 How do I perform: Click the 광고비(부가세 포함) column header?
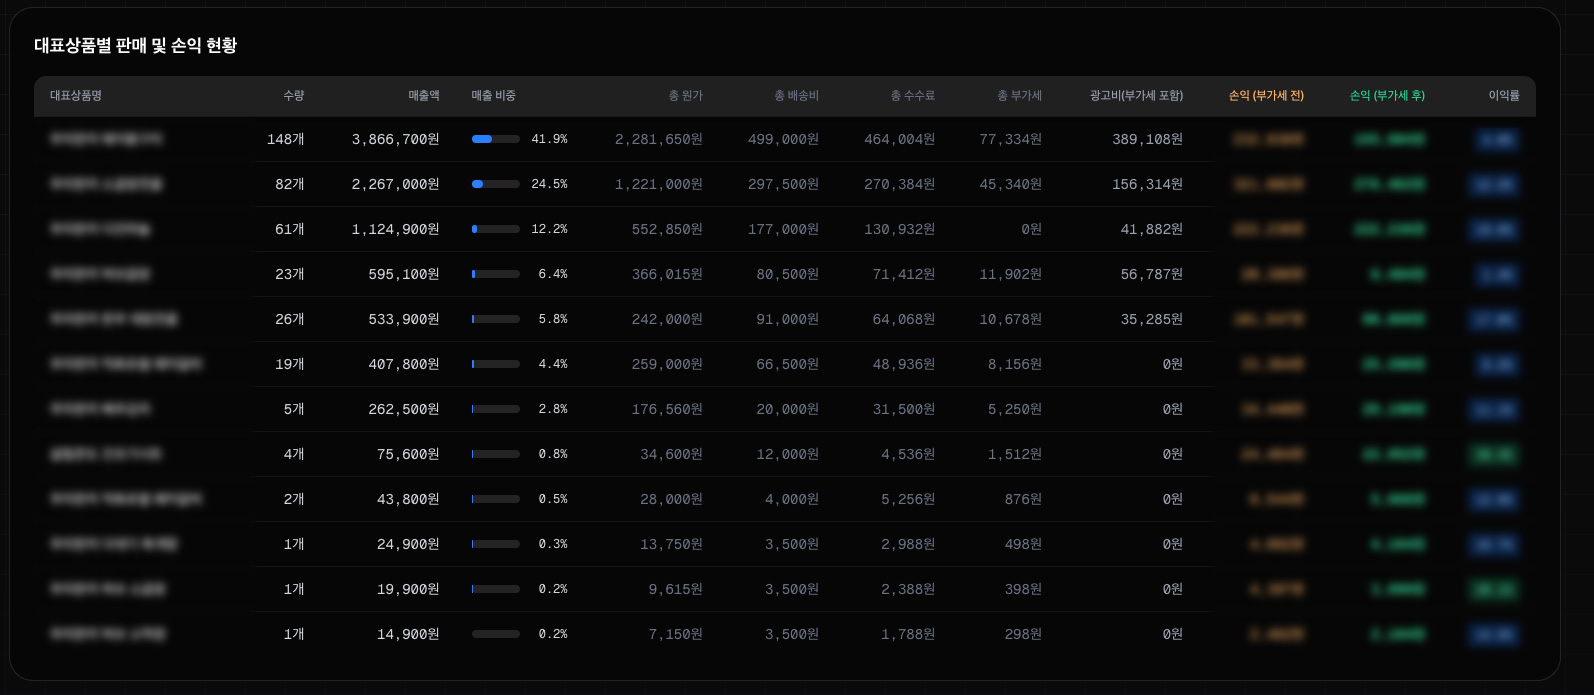tap(1137, 96)
